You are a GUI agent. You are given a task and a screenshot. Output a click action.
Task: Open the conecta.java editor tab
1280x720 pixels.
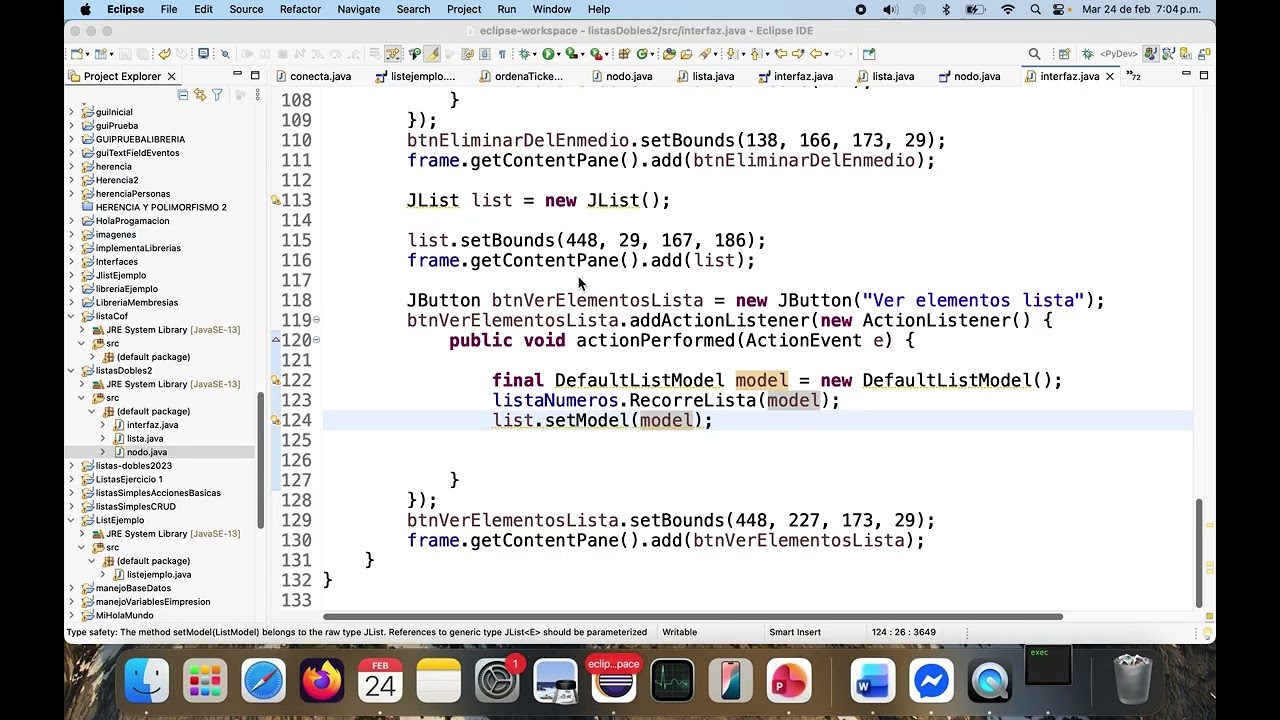pos(313,76)
